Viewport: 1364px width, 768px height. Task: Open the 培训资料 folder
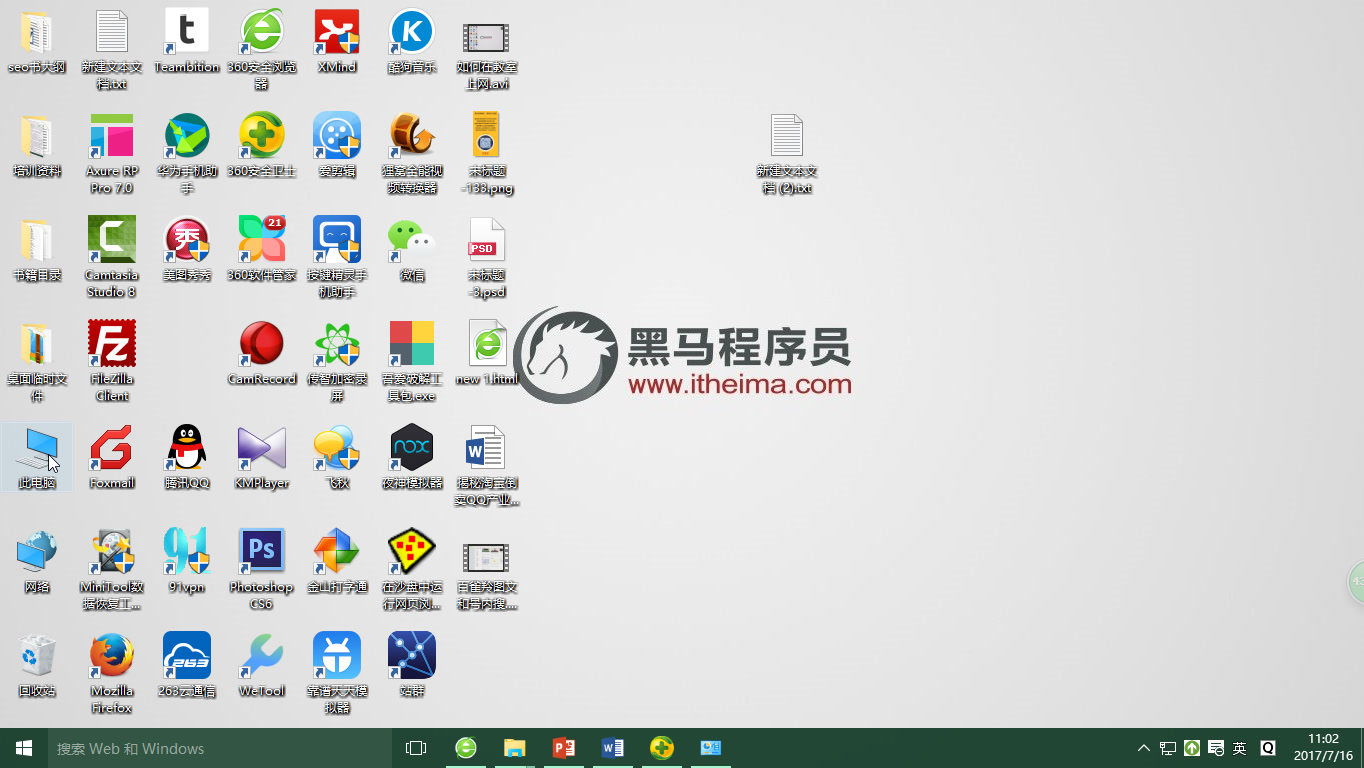coord(37,145)
